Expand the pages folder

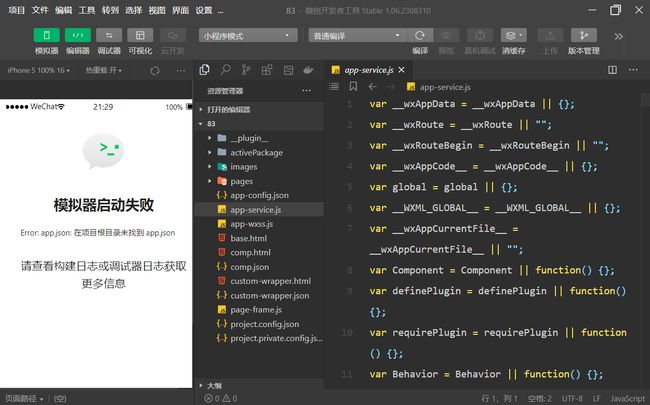point(259,181)
